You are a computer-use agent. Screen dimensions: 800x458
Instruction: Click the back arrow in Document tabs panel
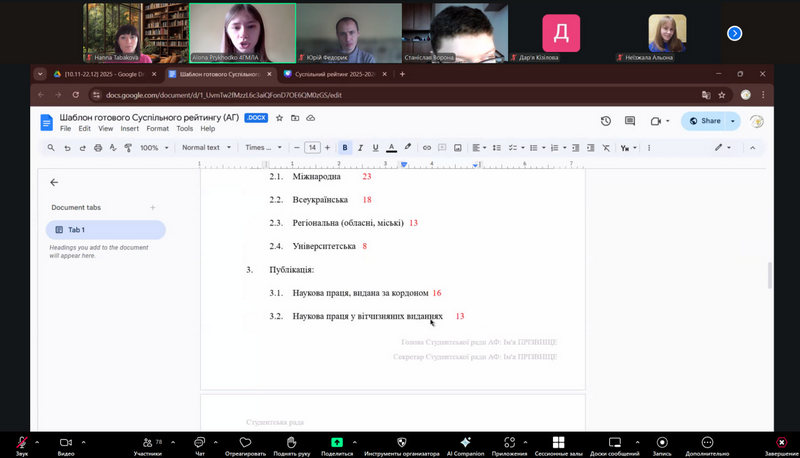point(54,182)
